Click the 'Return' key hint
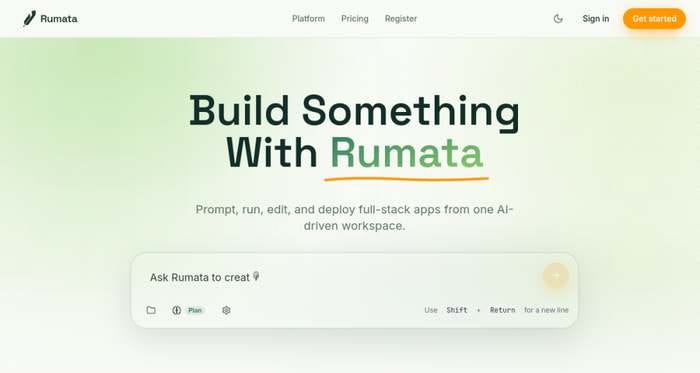The image size is (700, 373). coord(502,310)
